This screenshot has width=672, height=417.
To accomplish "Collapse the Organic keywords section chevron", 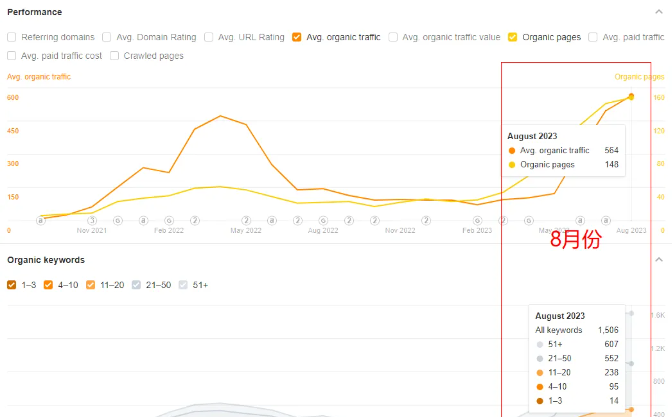I will click(659, 260).
